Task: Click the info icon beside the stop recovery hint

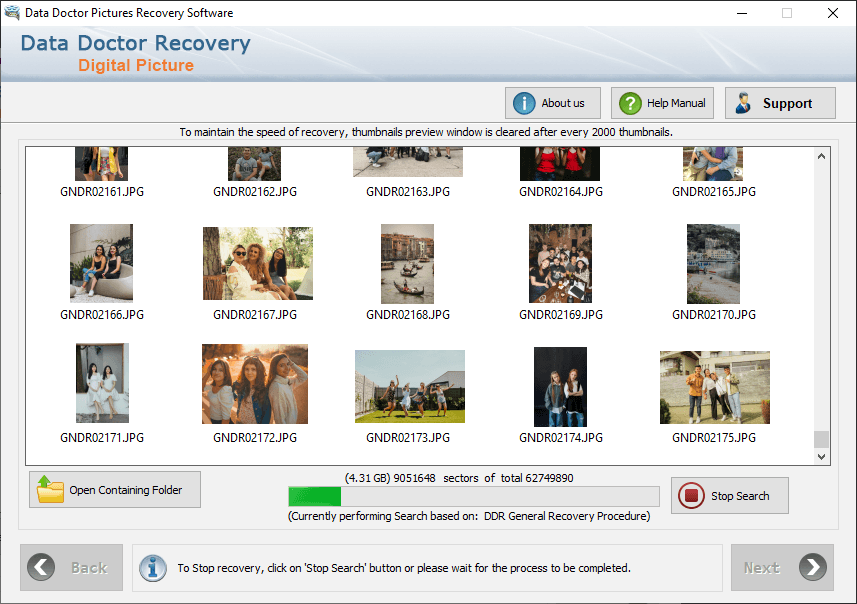Action: [153, 568]
